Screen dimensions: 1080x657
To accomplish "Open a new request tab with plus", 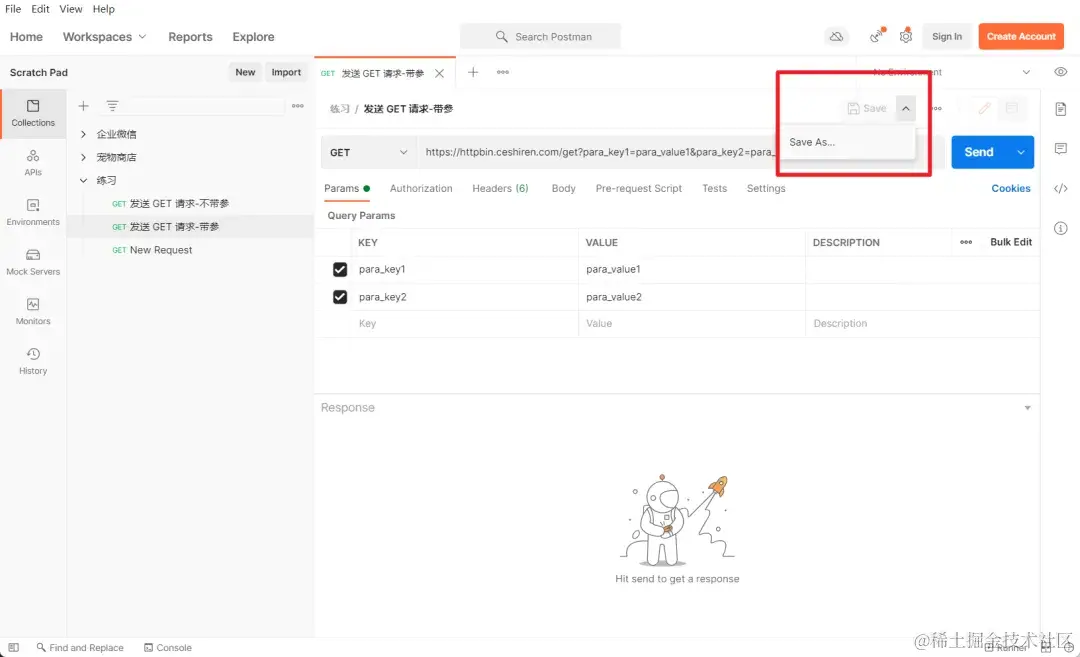I will 473,72.
